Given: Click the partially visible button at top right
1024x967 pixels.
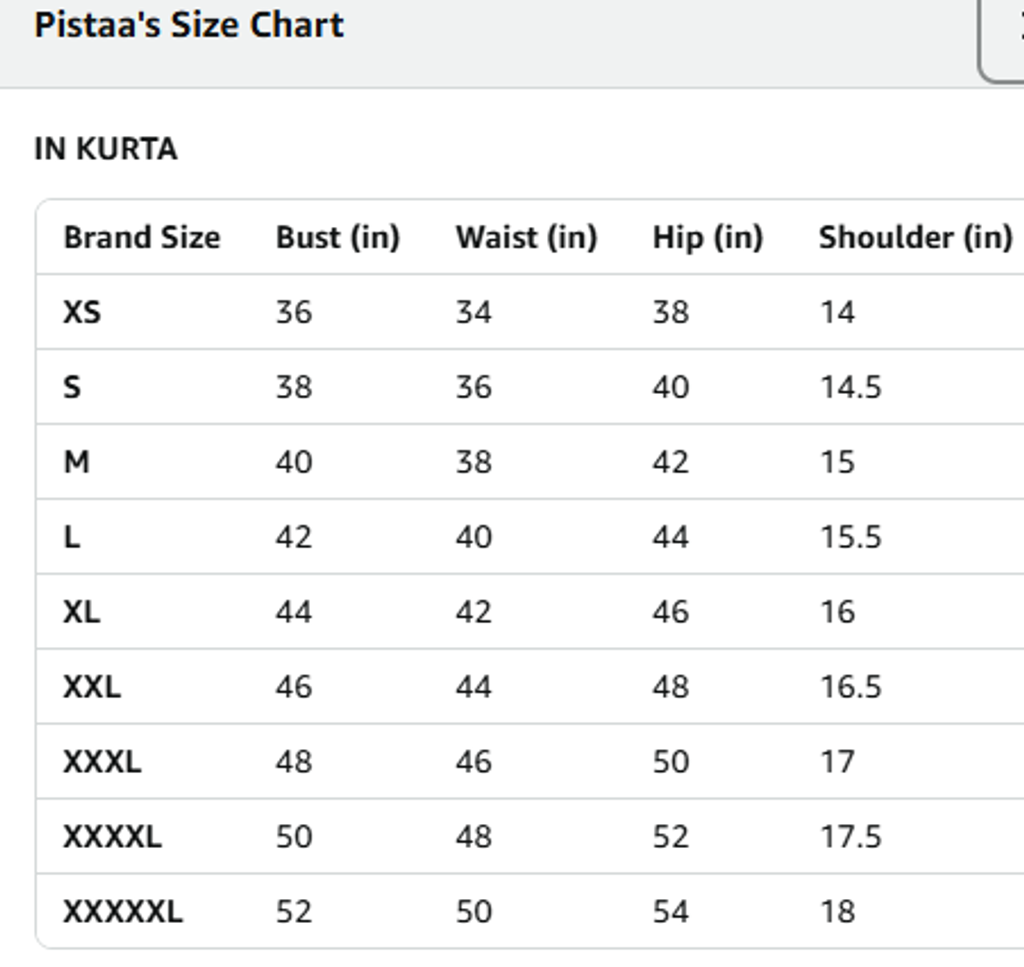Looking at the screenshot, I should click(1003, 38).
